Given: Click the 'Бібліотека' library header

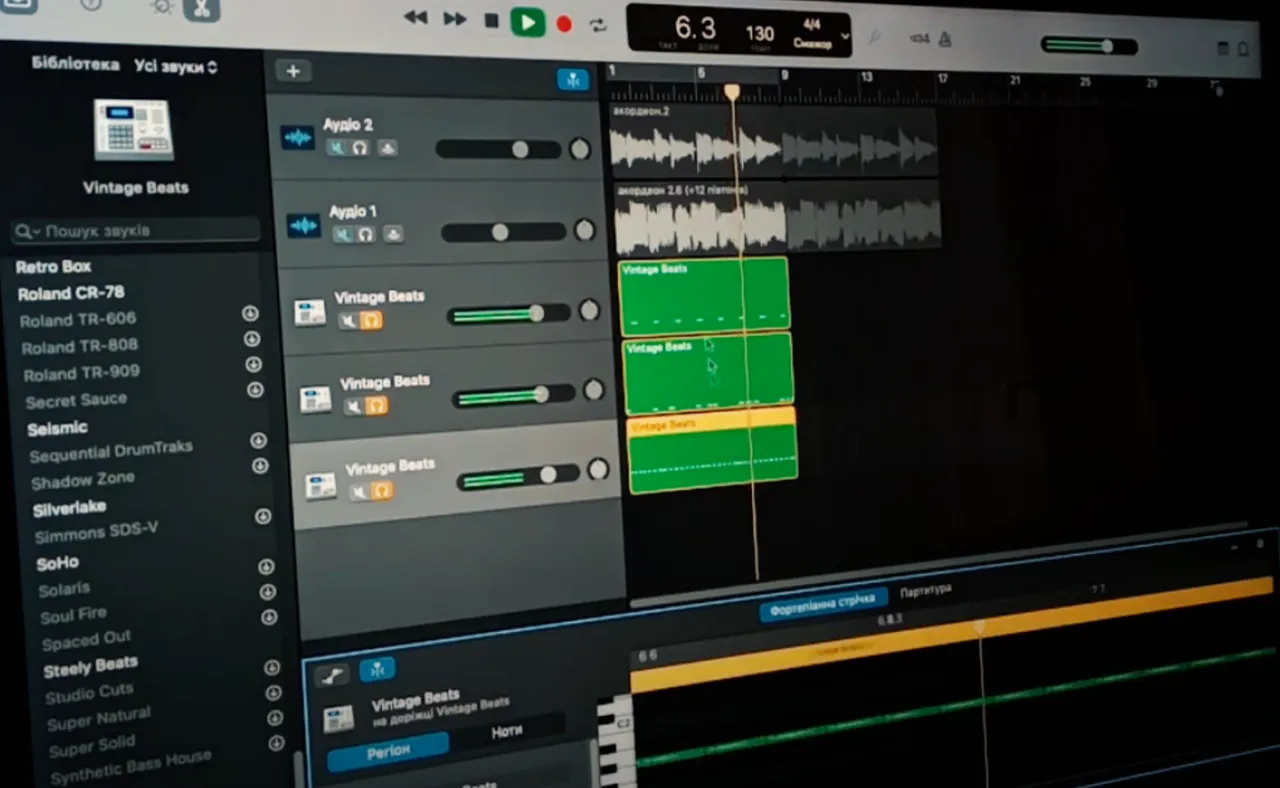Looking at the screenshot, I should click(x=75, y=63).
